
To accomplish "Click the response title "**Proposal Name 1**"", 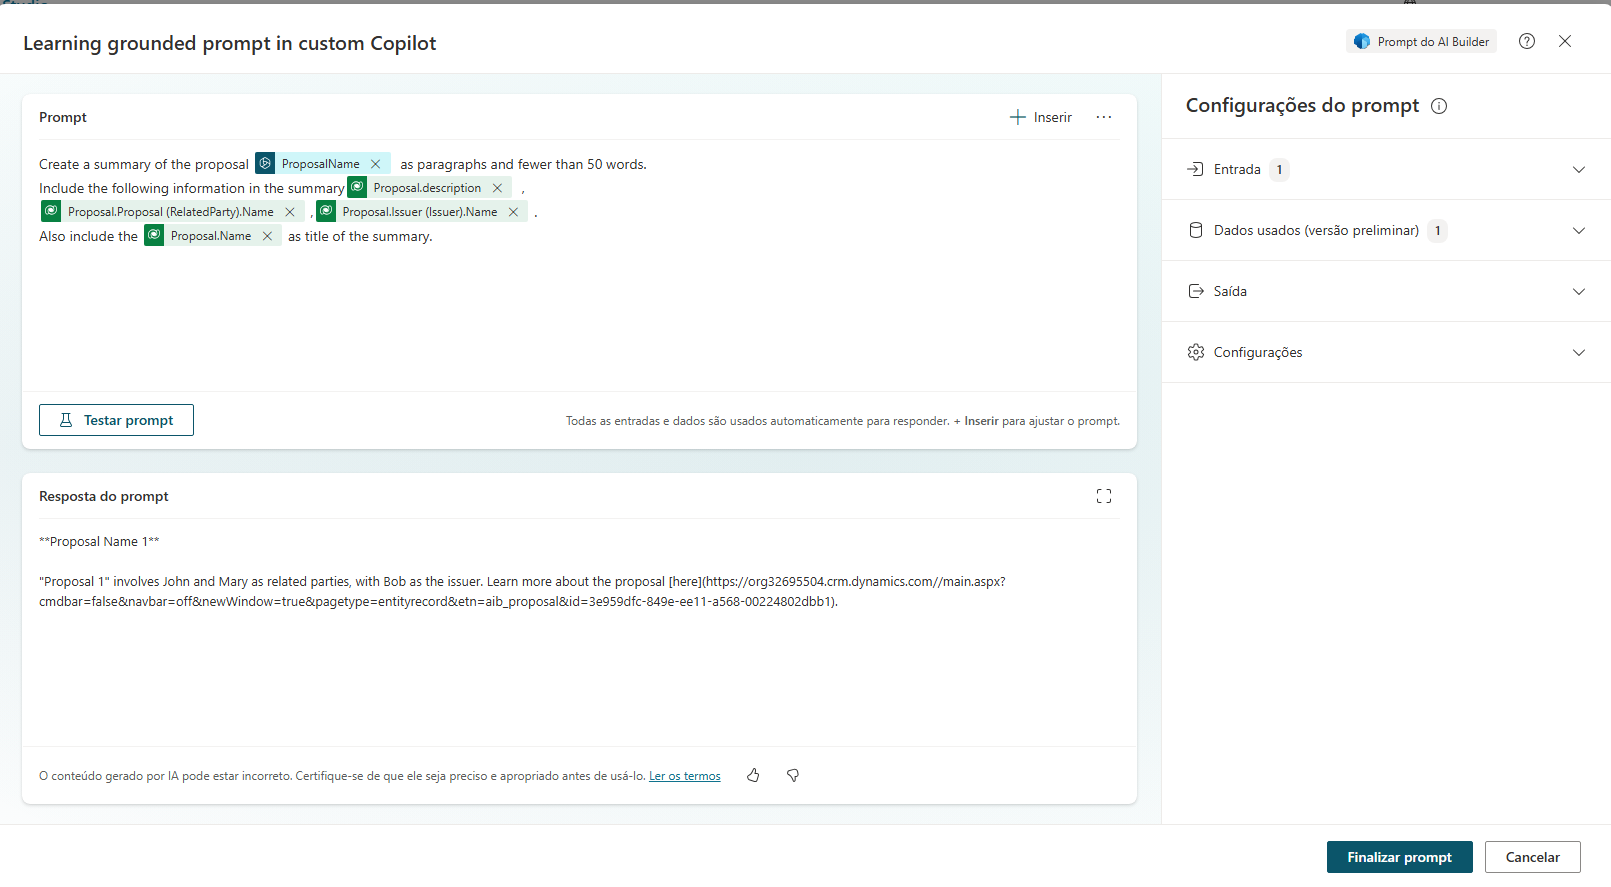I will click(x=99, y=542).
